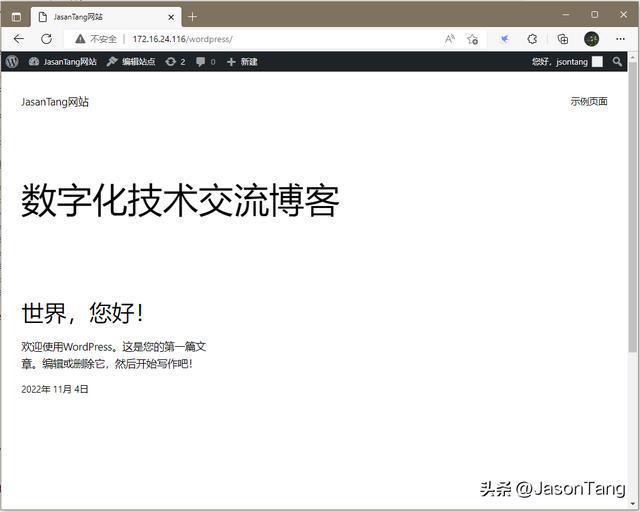Image resolution: width=640 pixels, height=512 pixels.
Task: Click the admin bar search magnifier
Action: click(x=617, y=62)
